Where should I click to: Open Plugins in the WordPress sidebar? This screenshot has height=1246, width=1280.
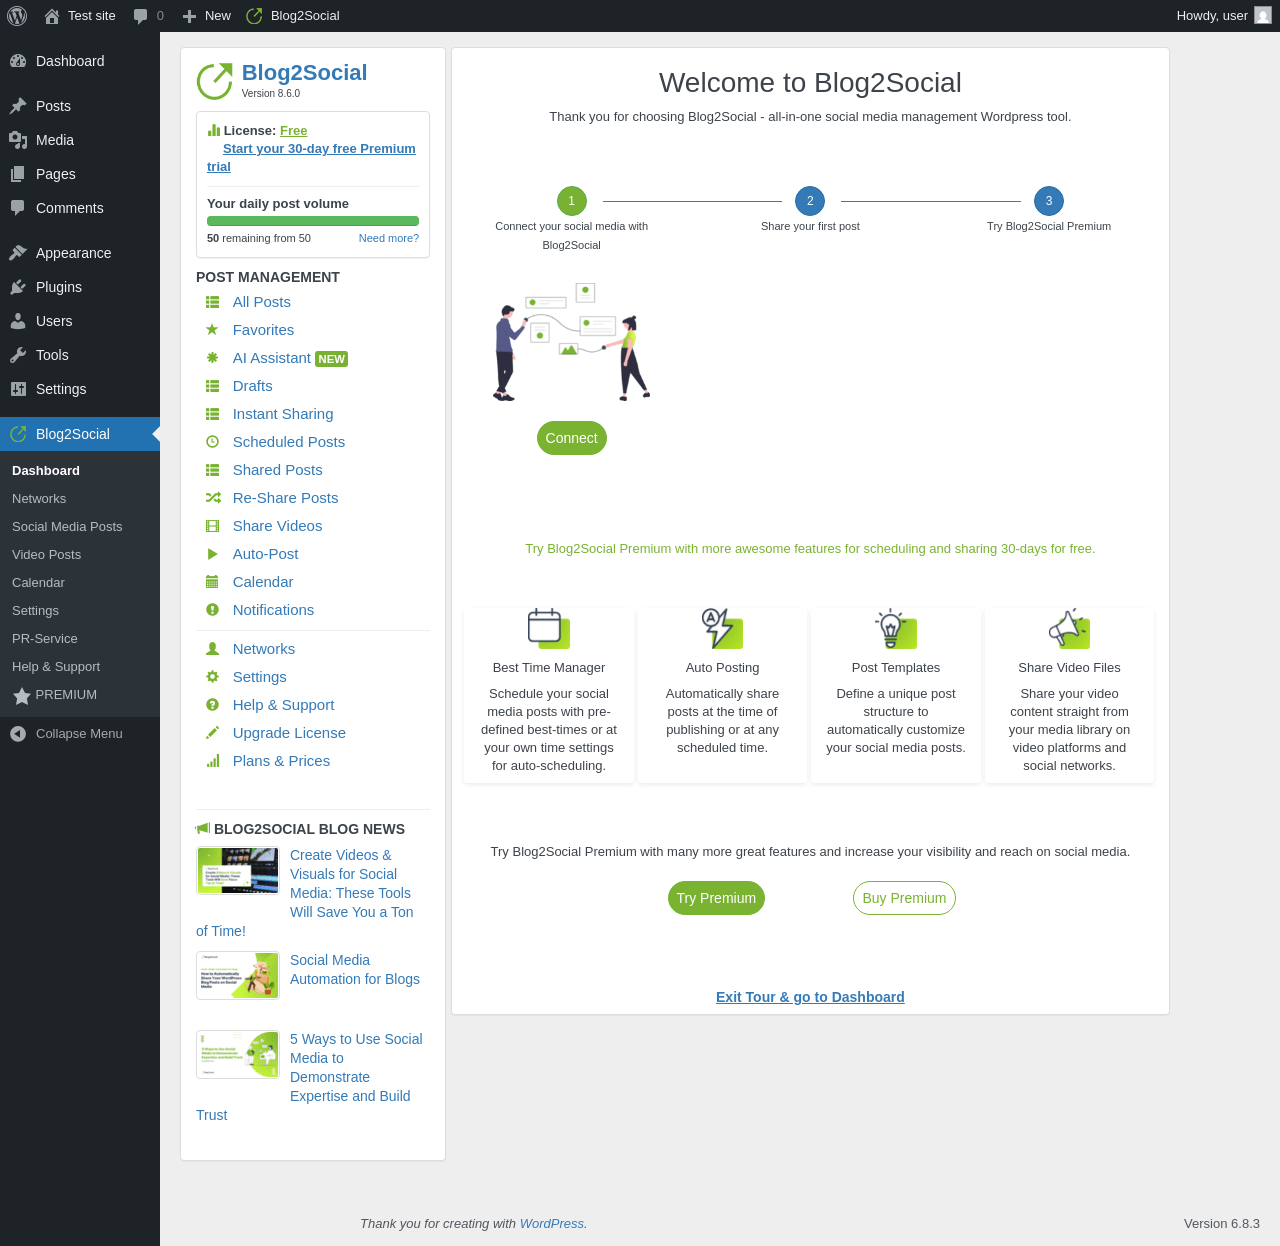point(80,287)
